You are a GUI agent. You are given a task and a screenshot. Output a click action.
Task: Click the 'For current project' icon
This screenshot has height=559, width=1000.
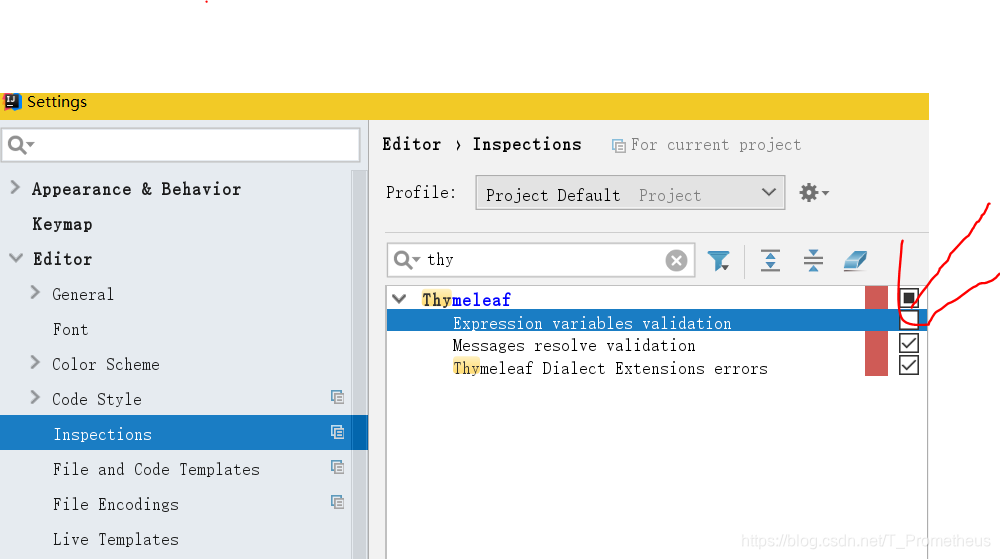[x=618, y=146]
